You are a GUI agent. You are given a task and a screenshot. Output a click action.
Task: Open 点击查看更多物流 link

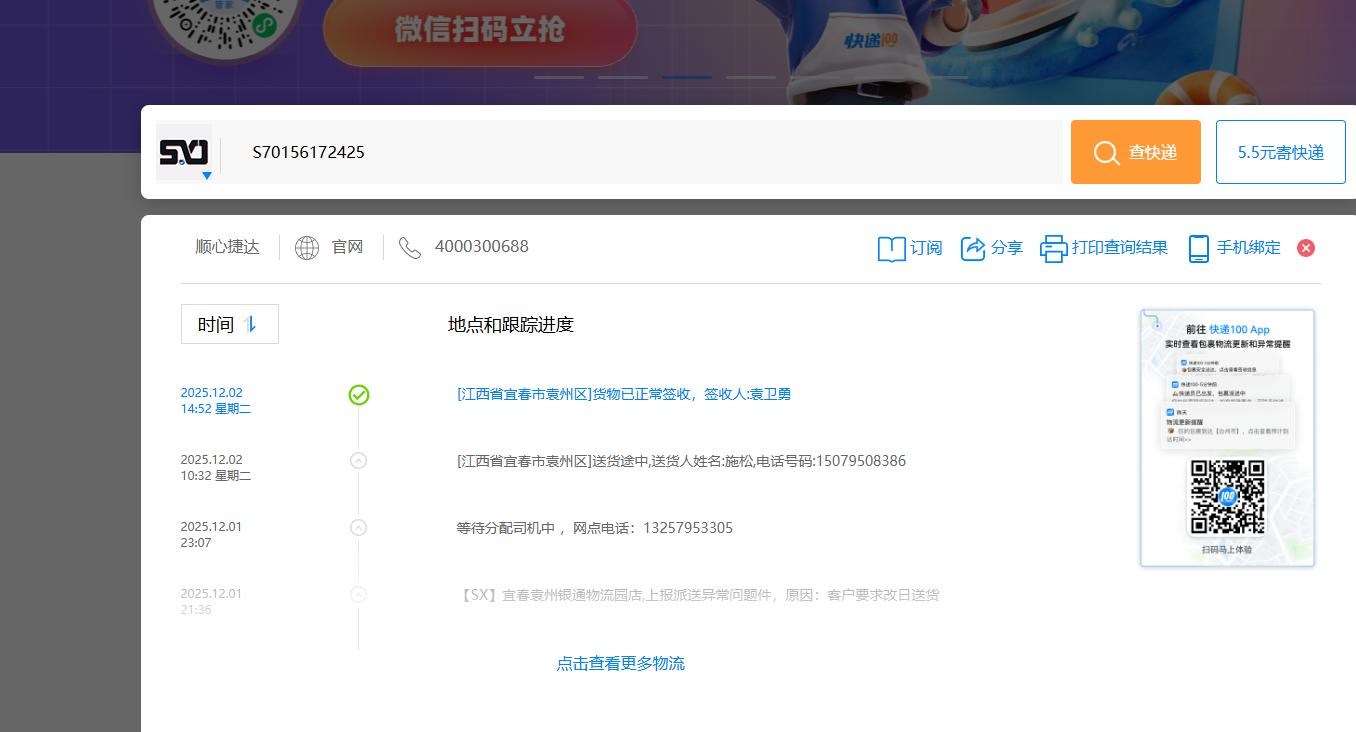(620, 663)
